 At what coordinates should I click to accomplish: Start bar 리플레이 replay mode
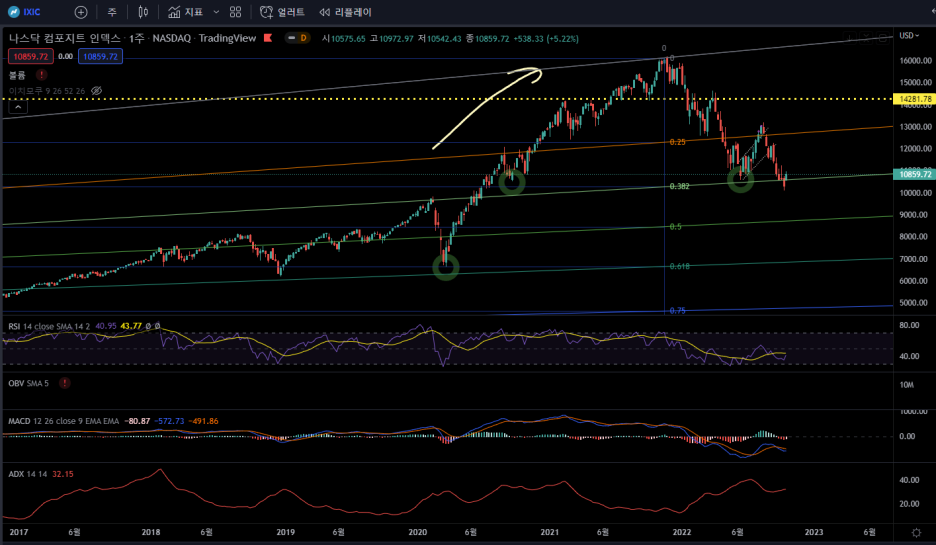345,12
